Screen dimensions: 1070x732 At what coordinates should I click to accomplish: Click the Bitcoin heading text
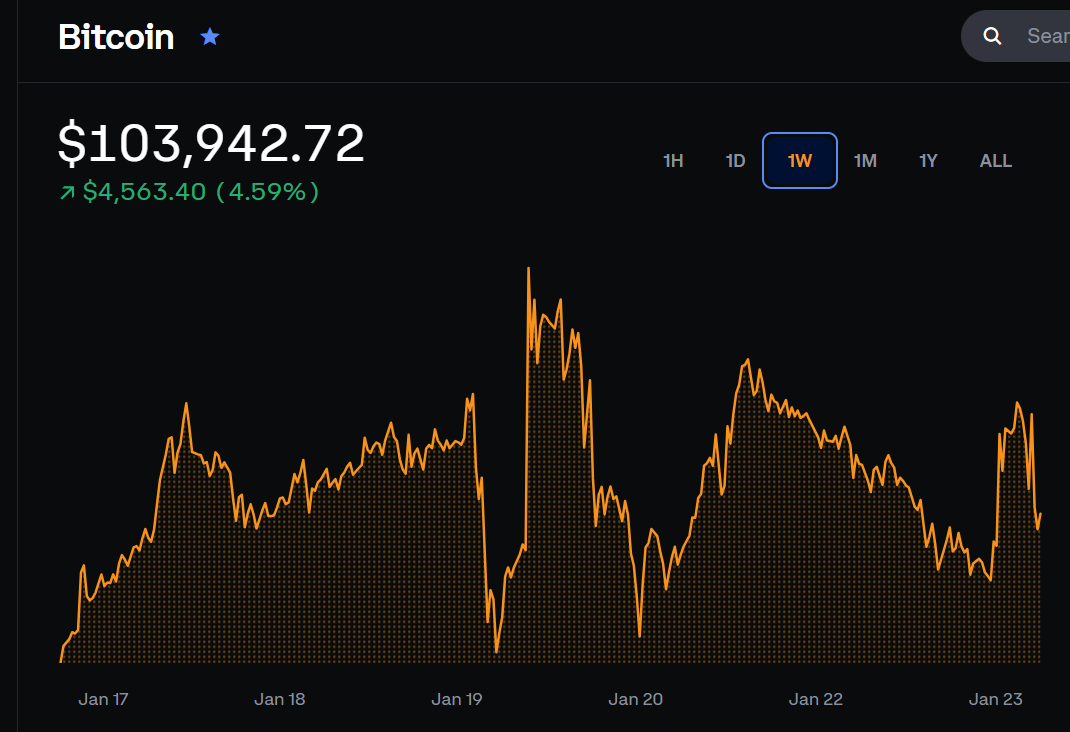click(x=116, y=37)
